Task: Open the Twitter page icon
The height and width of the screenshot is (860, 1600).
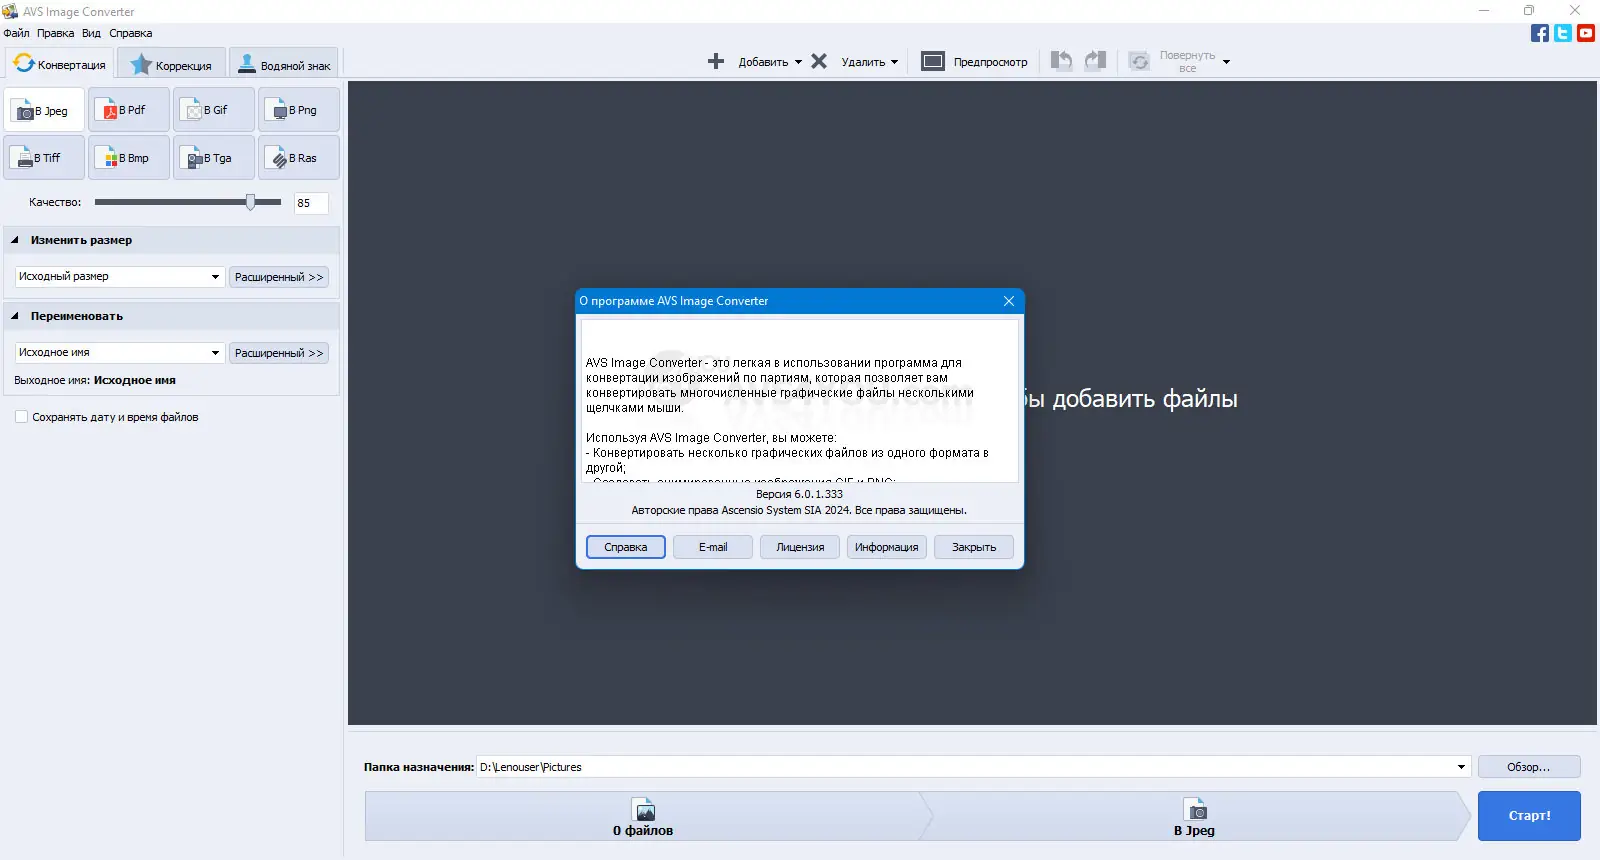Action: pos(1563,33)
